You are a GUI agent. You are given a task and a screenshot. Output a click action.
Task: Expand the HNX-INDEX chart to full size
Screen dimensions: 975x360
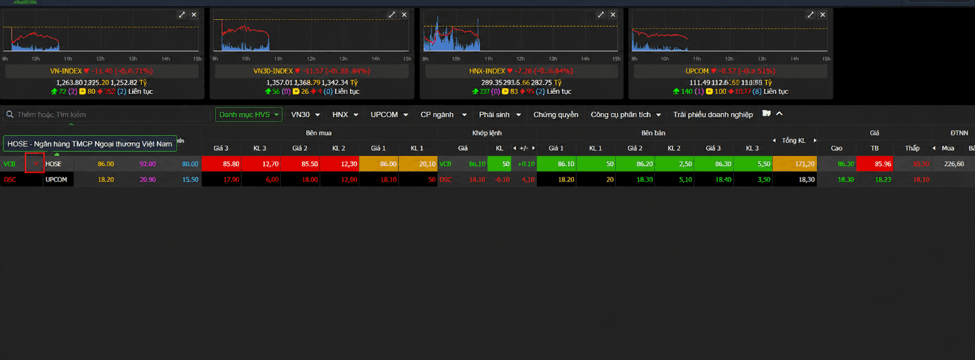pos(602,14)
